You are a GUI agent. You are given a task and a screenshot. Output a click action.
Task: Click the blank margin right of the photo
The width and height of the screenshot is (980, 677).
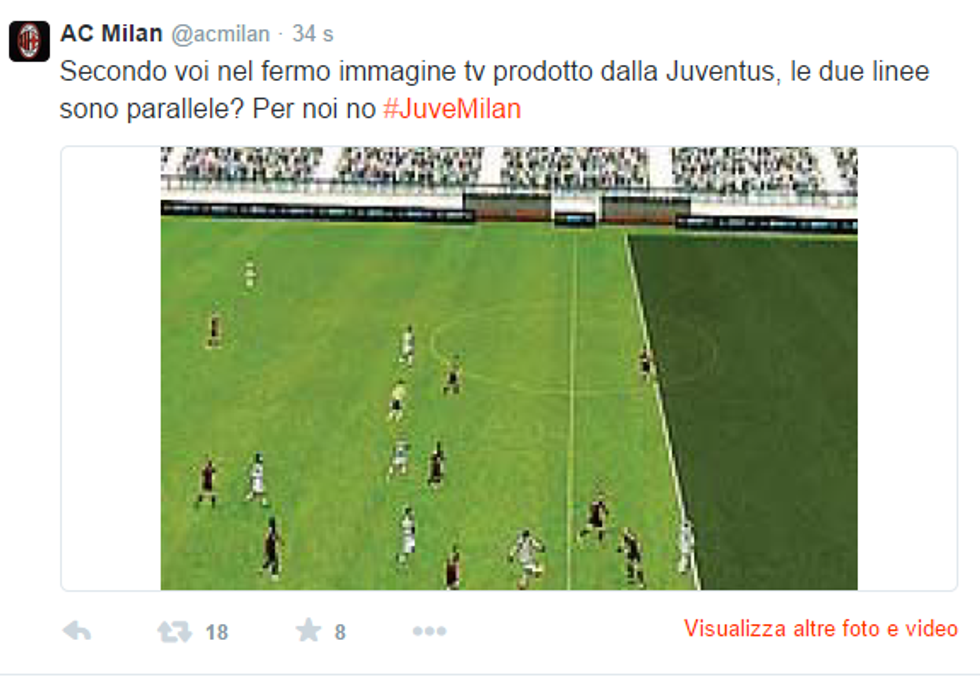pyautogui.click(x=907, y=368)
